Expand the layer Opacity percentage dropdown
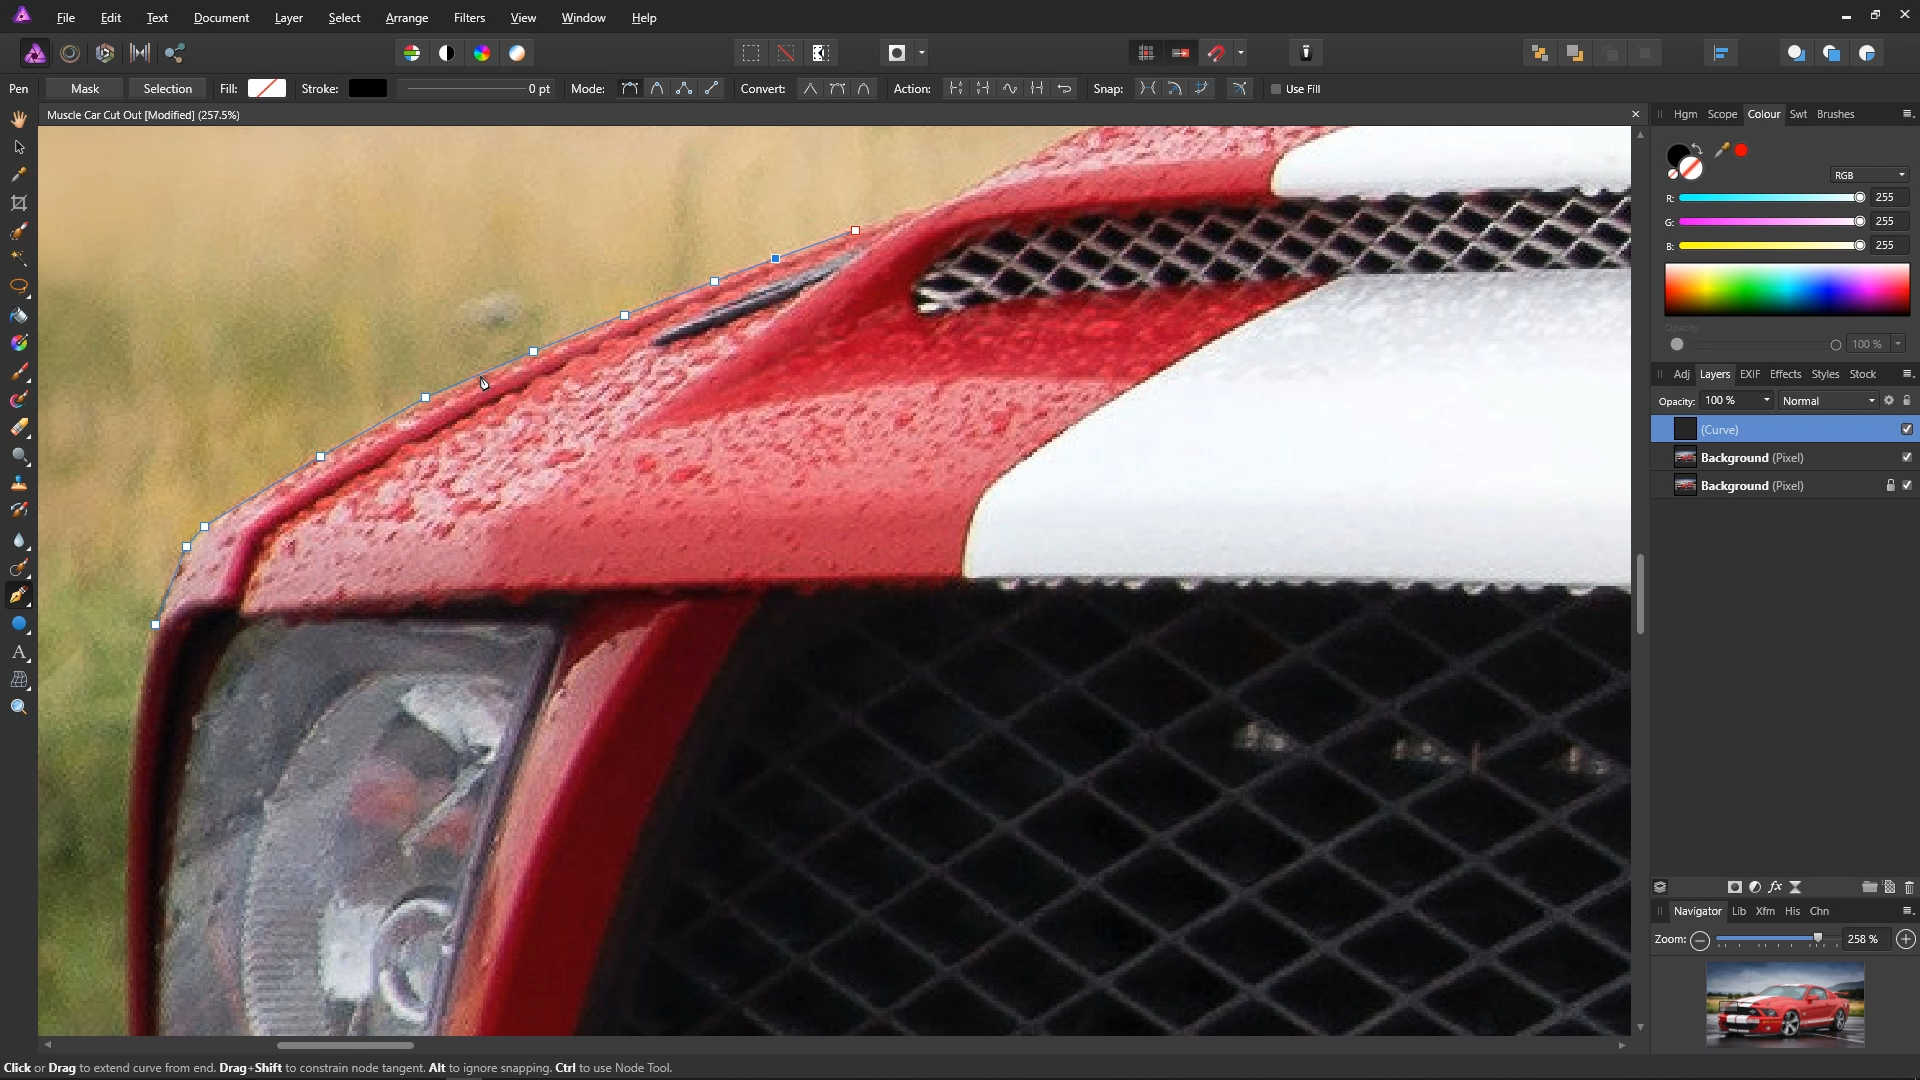The image size is (1920, 1080). point(1766,400)
